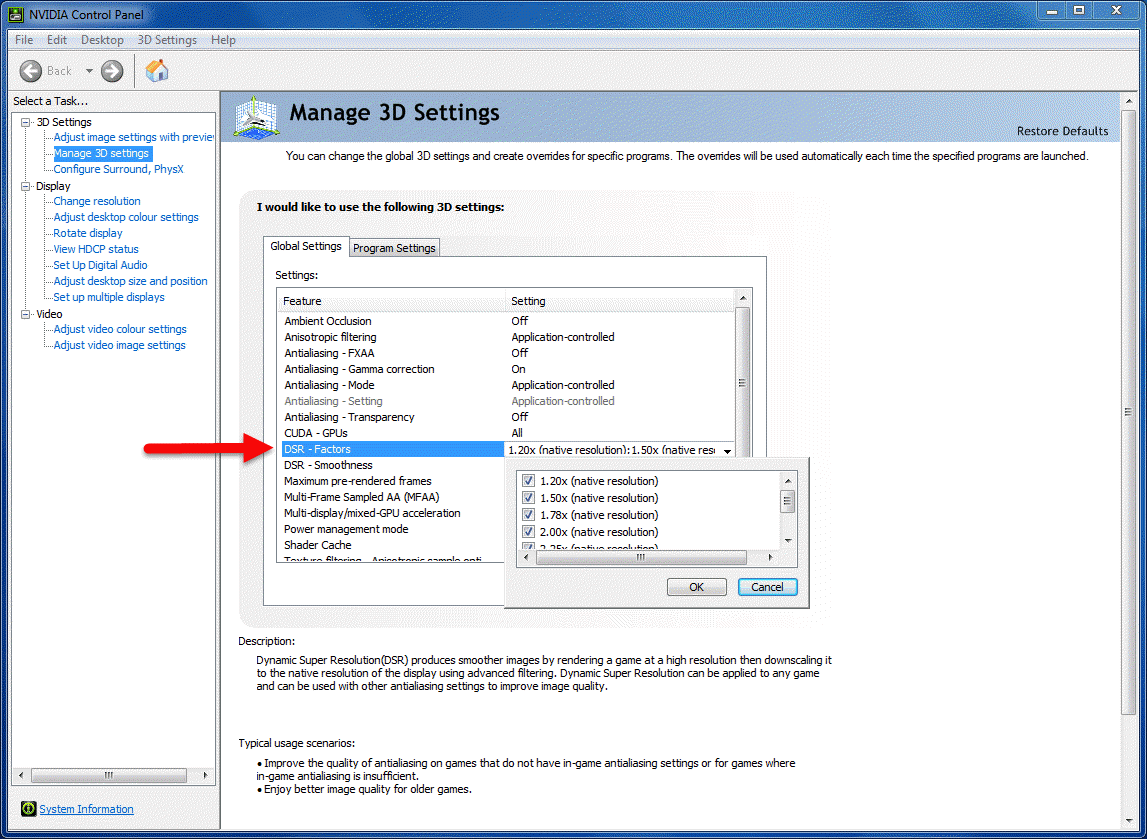The height and width of the screenshot is (839, 1147).
Task: Click the Restore Defaults link
Action: (x=1062, y=131)
